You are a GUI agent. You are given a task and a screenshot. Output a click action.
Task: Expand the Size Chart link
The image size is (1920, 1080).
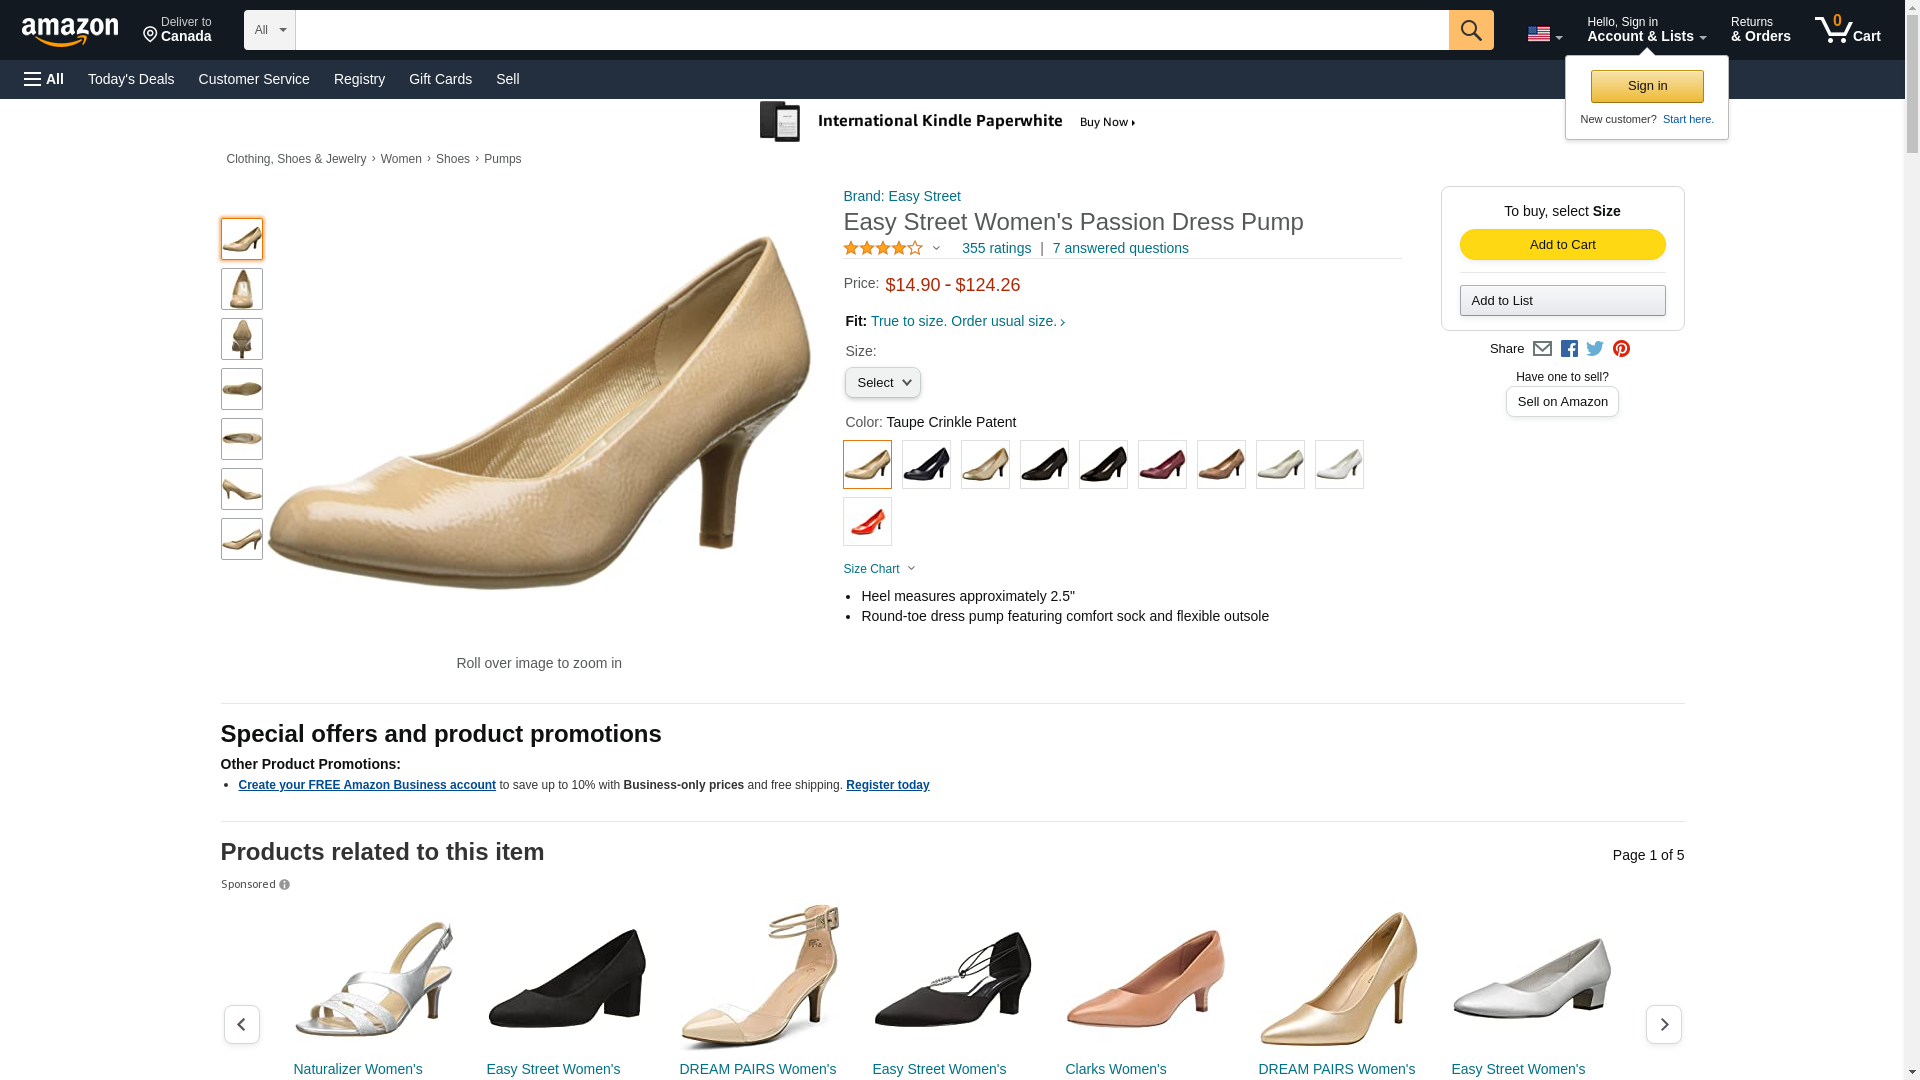(x=879, y=569)
